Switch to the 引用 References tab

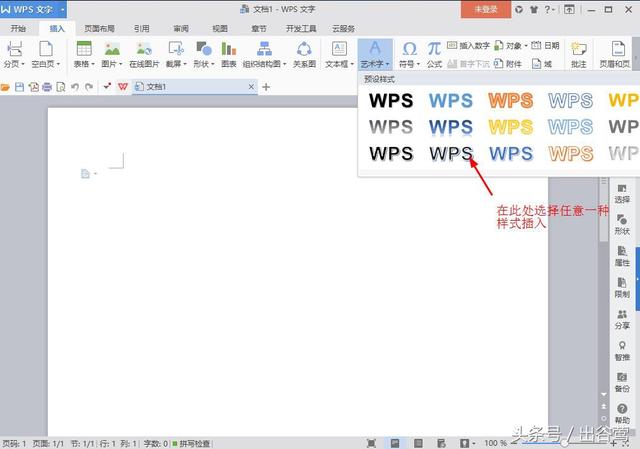[x=141, y=29]
